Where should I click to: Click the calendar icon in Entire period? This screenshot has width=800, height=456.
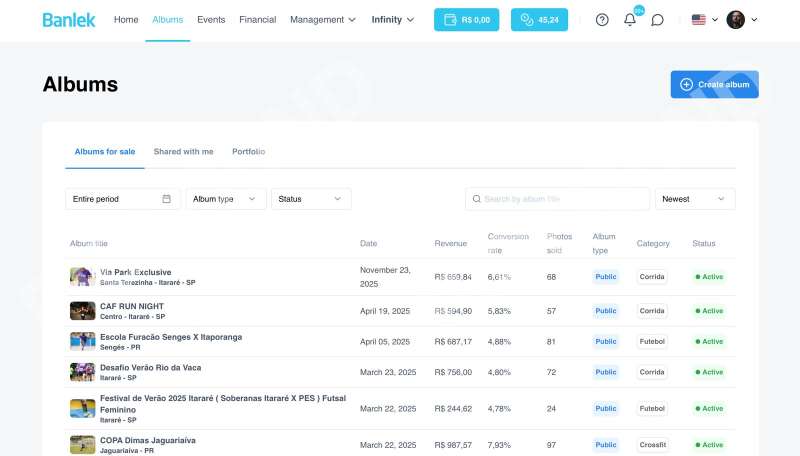[x=167, y=199]
